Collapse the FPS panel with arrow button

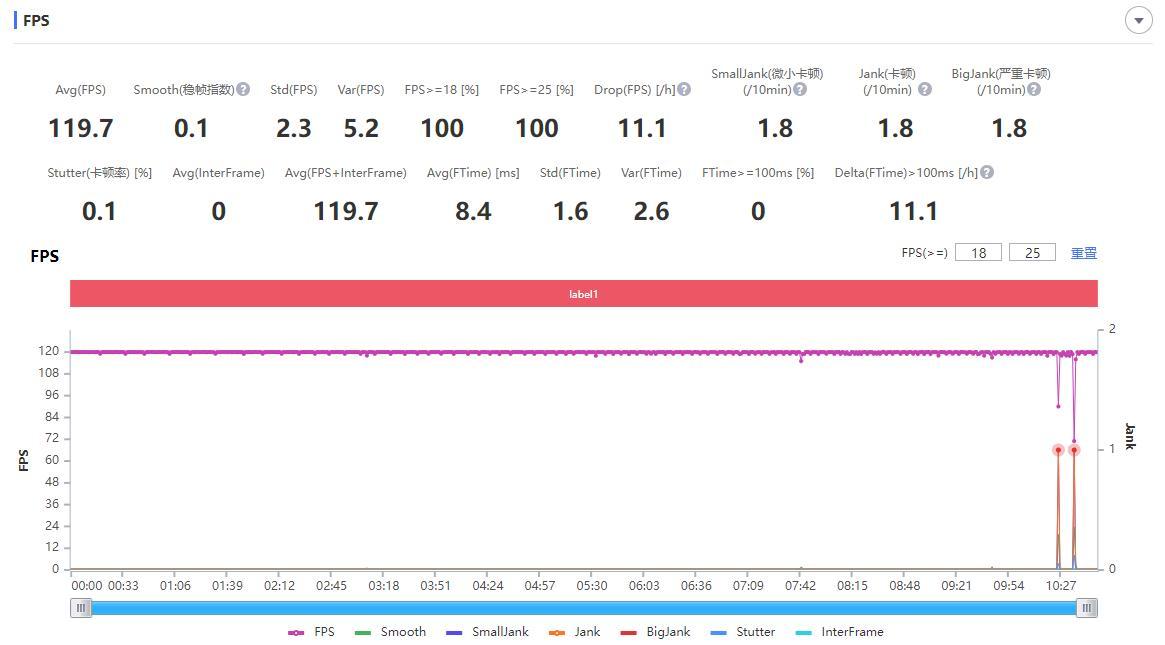pyautogui.click(x=1138, y=21)
